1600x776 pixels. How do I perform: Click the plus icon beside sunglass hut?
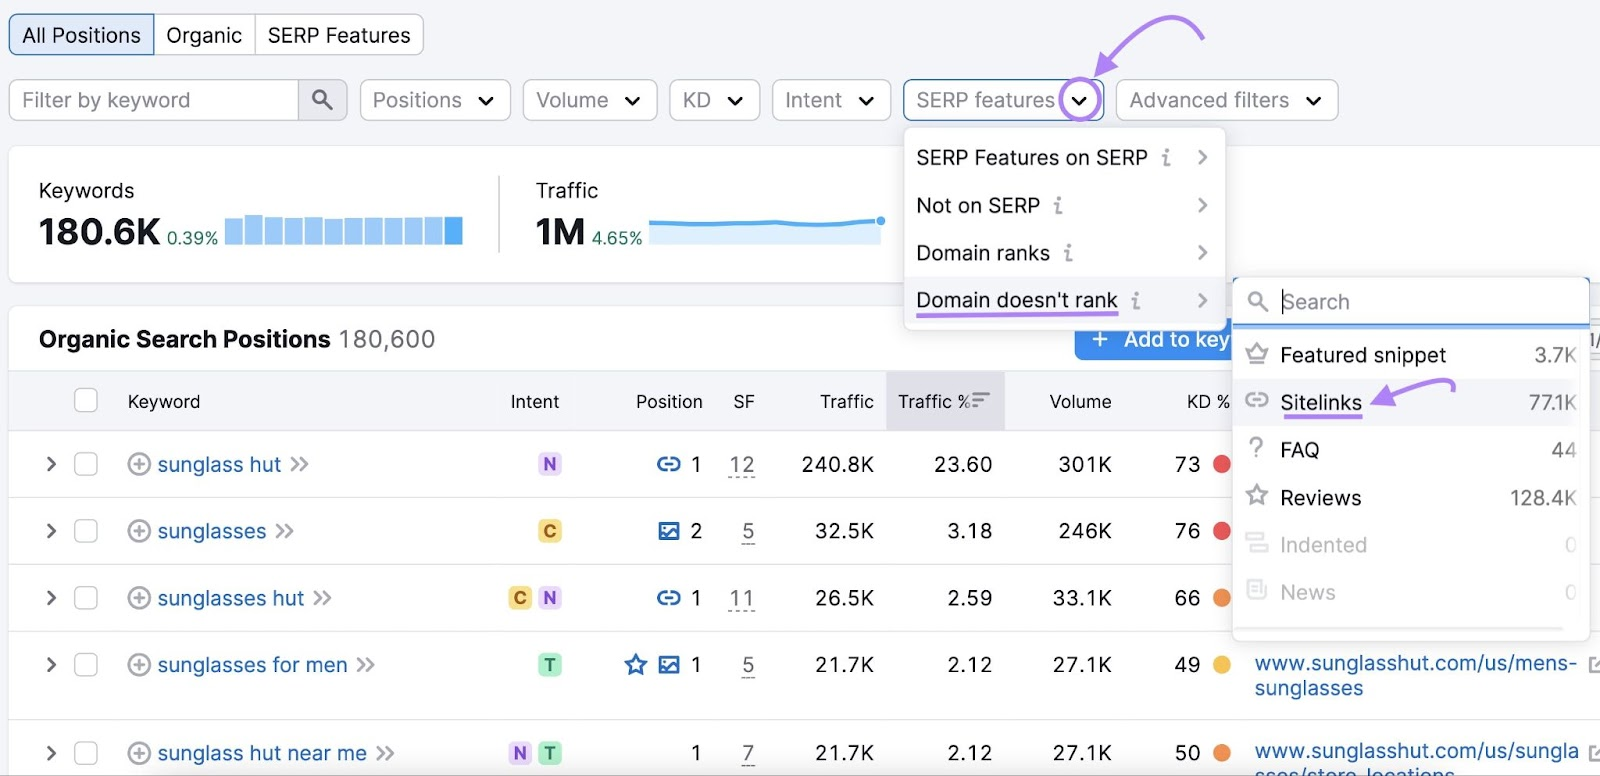tap(139, 464)
